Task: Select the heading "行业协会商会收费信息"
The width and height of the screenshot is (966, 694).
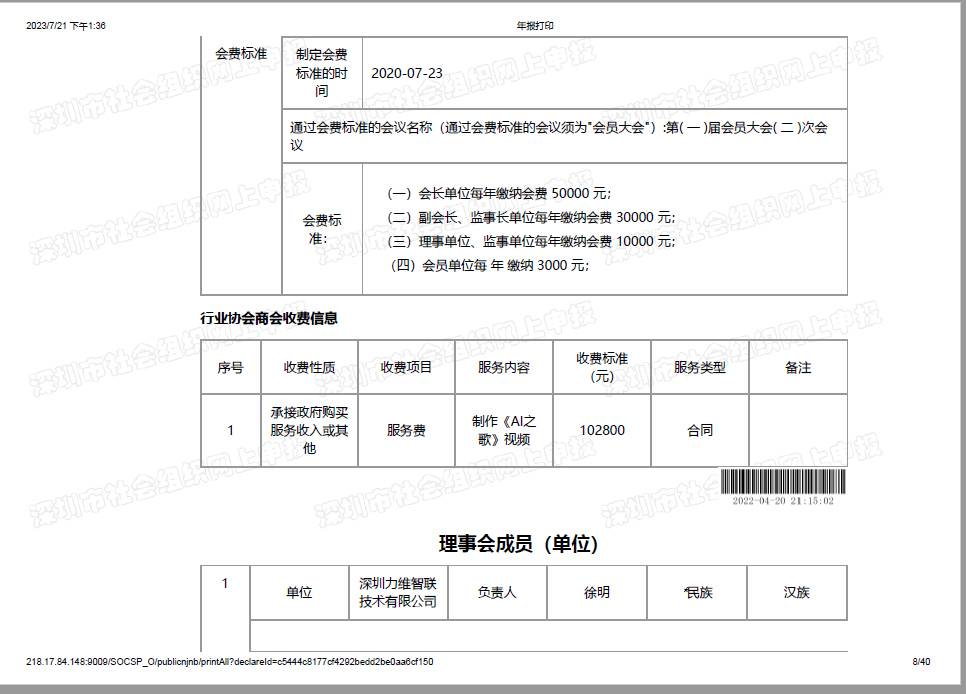Action: click(x=269, y=318)
